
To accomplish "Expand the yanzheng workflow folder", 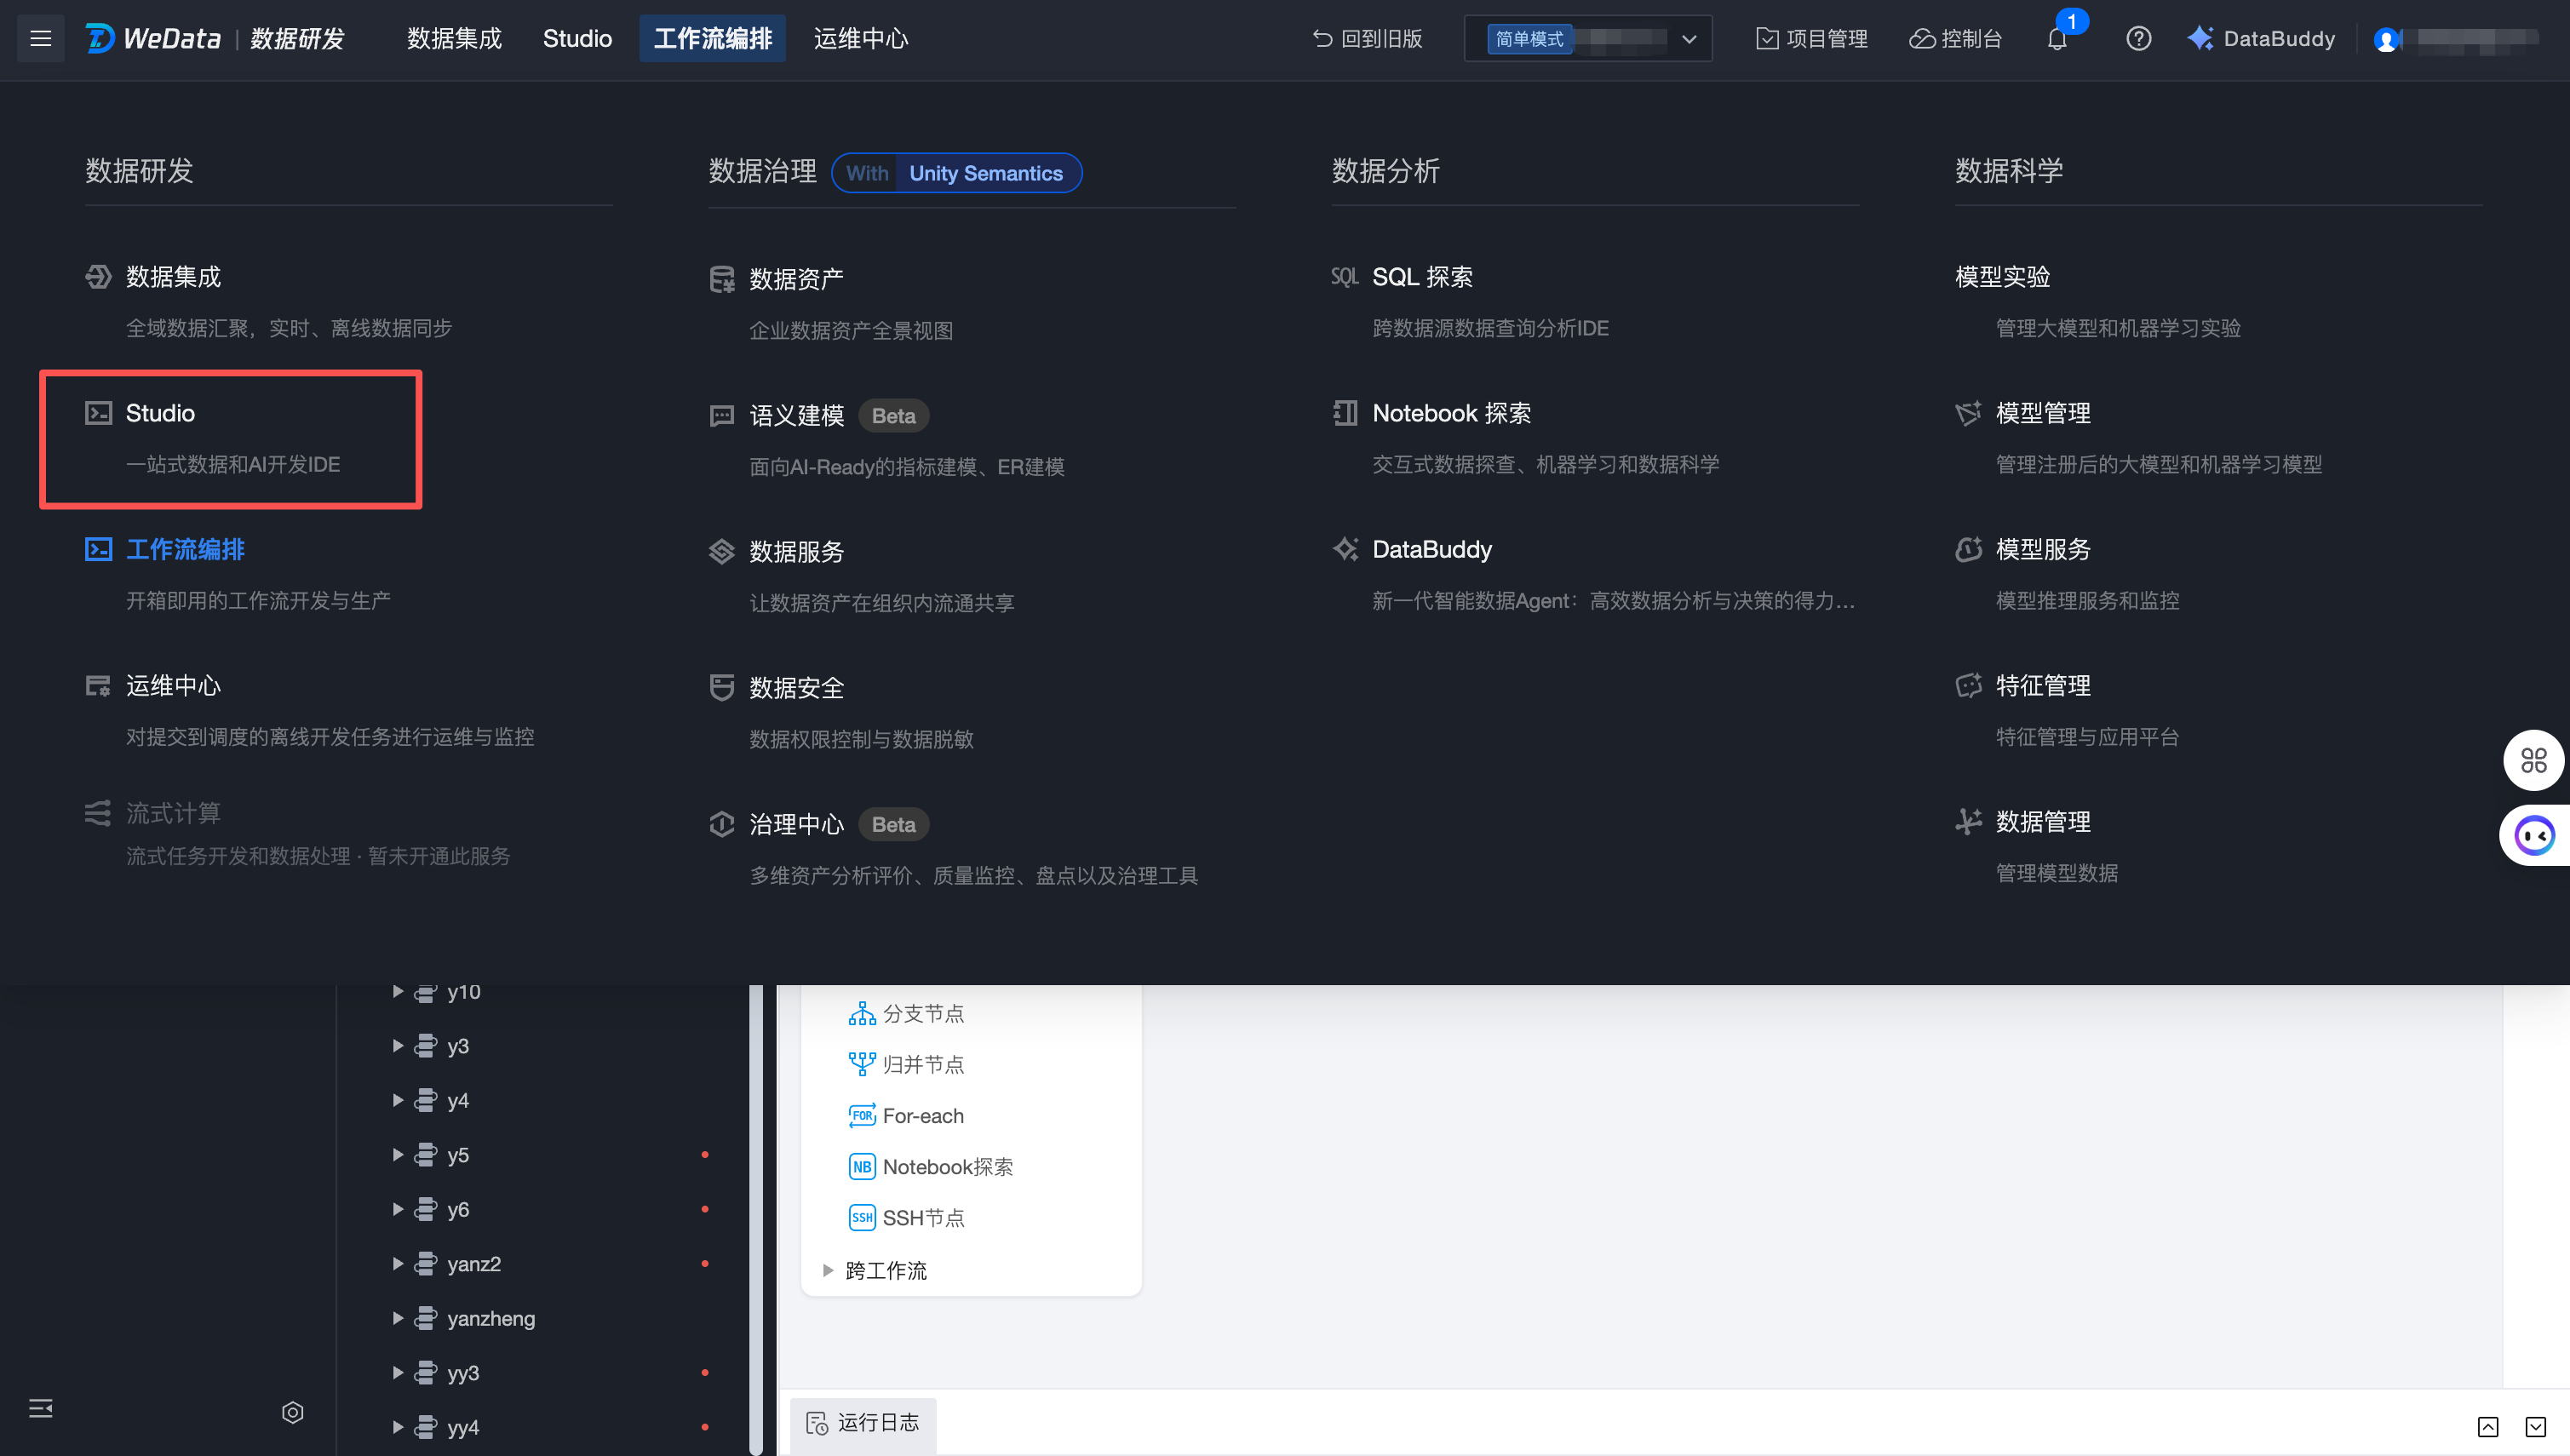I will 398,1318.
